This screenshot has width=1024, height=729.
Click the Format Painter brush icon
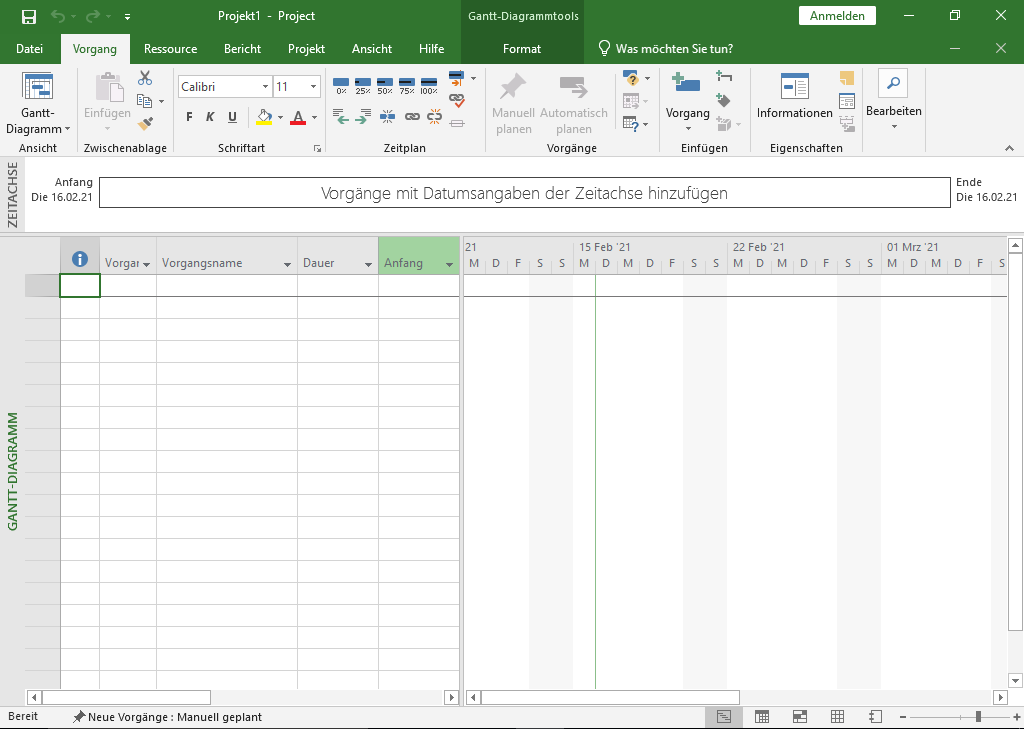tap(145, 123)
